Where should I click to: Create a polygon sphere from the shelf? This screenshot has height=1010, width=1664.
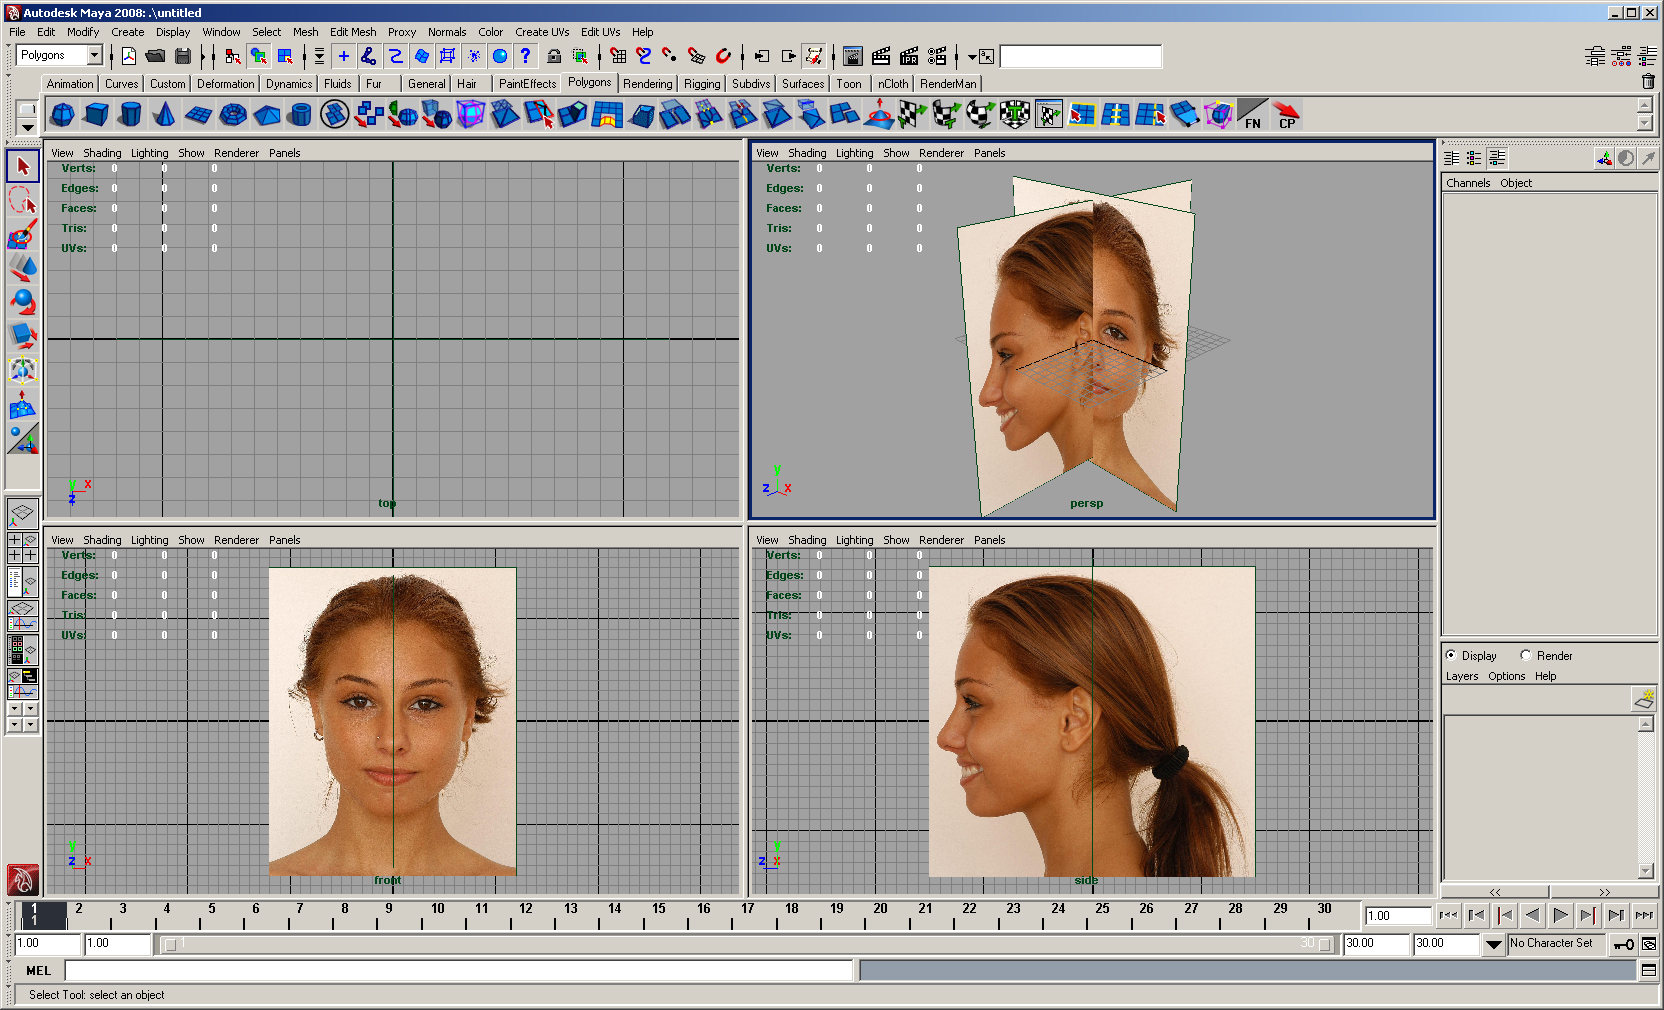(x=62, y=115)
